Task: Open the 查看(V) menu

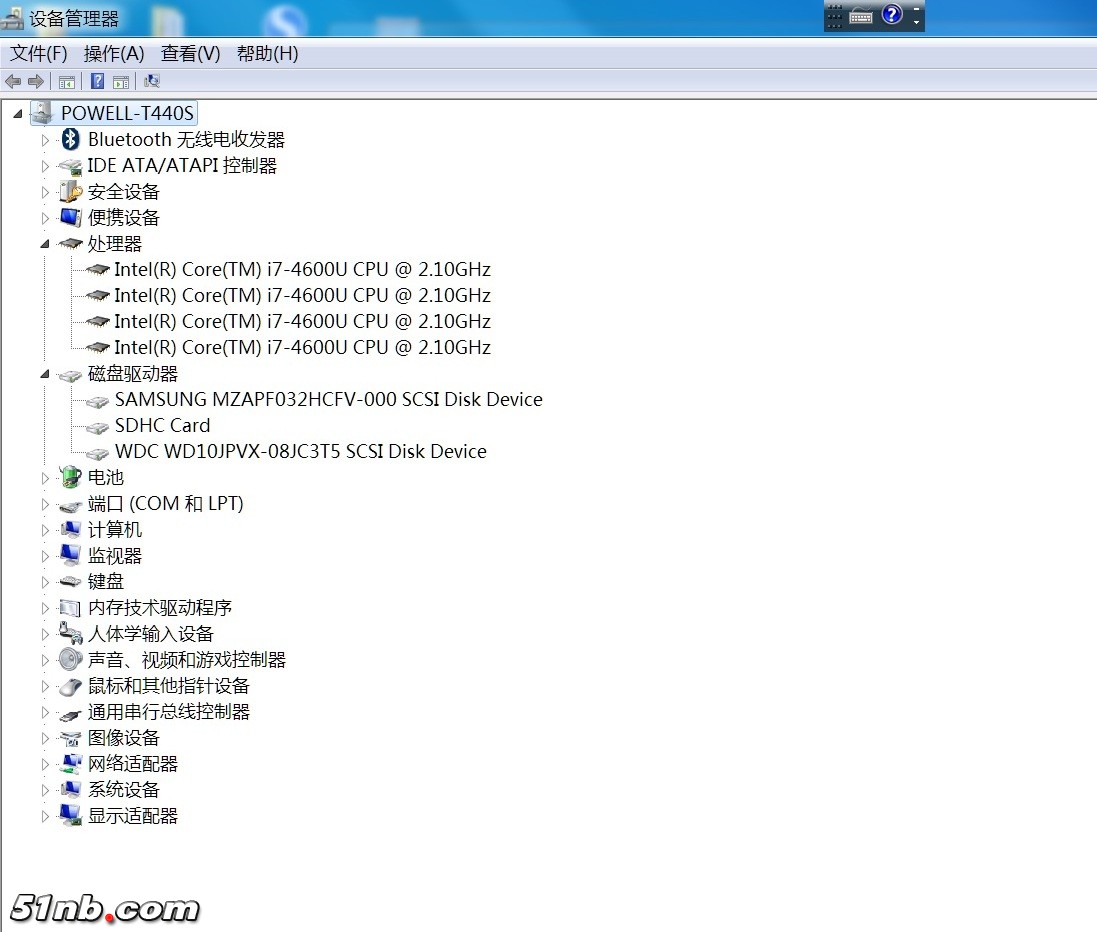Action: [x=190, y=54]
